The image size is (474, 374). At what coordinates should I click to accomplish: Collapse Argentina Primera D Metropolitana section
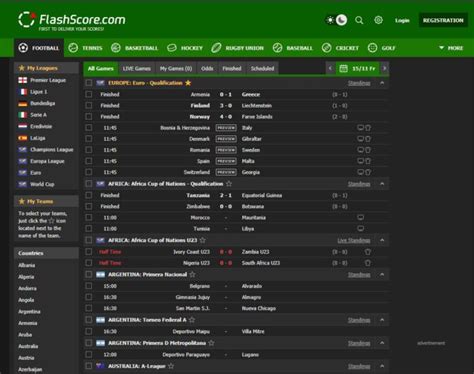coord(382,343)
